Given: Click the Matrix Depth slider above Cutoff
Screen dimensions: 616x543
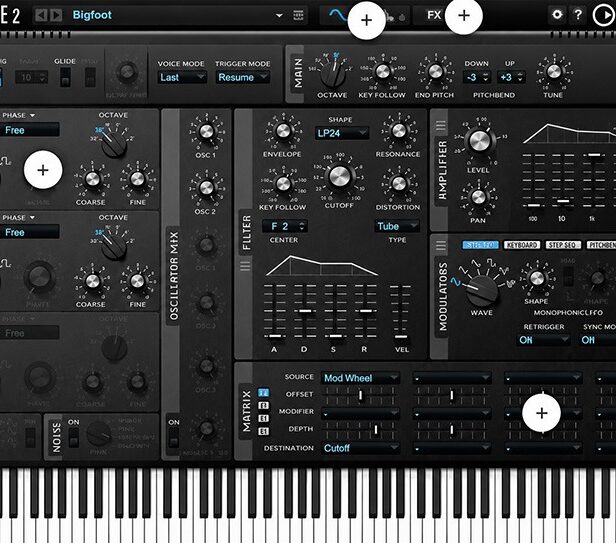Looking at the screenshot, I should (x=359, y=430).
